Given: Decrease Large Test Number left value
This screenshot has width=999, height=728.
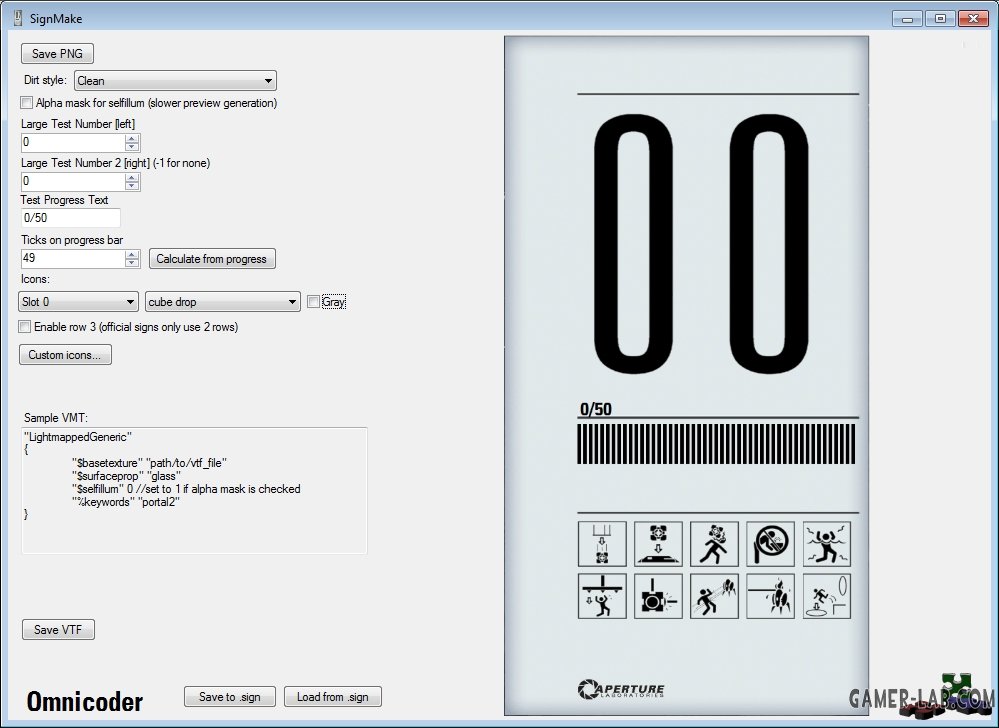Looking at the screenshot, I should tap(132, 147).
